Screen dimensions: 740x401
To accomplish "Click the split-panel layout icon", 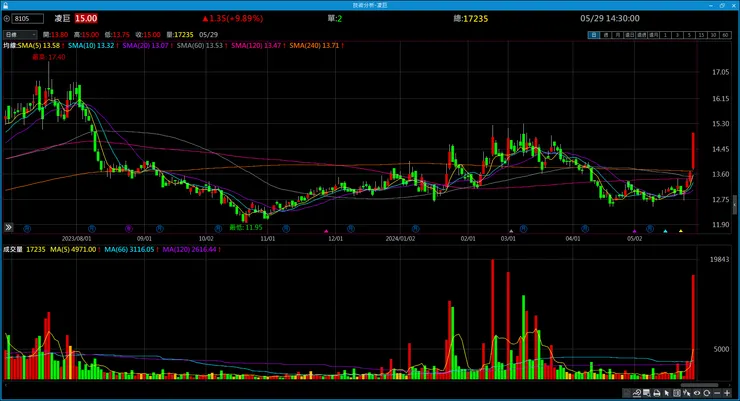I will click(x=676, y=393).
